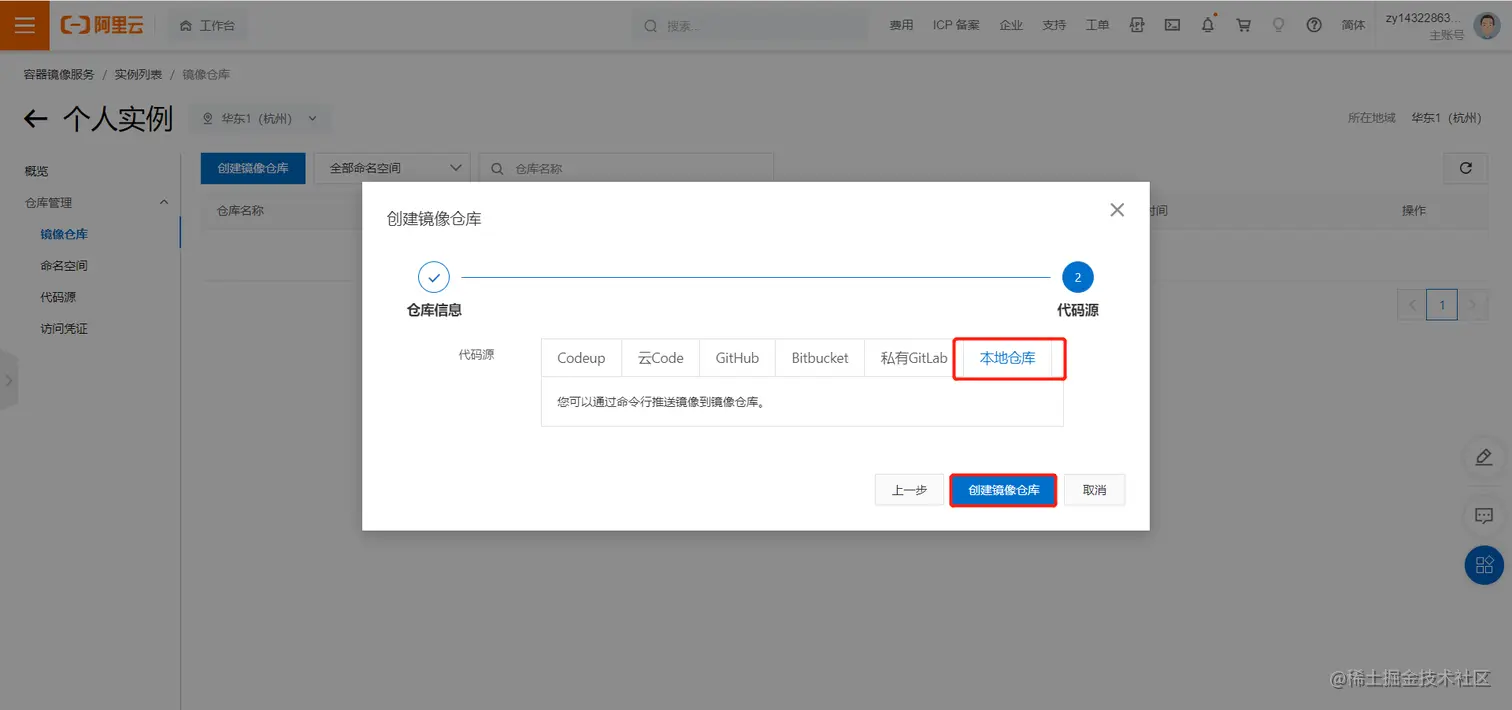Focus the top 搜索 search box

(x=750, y=25)
